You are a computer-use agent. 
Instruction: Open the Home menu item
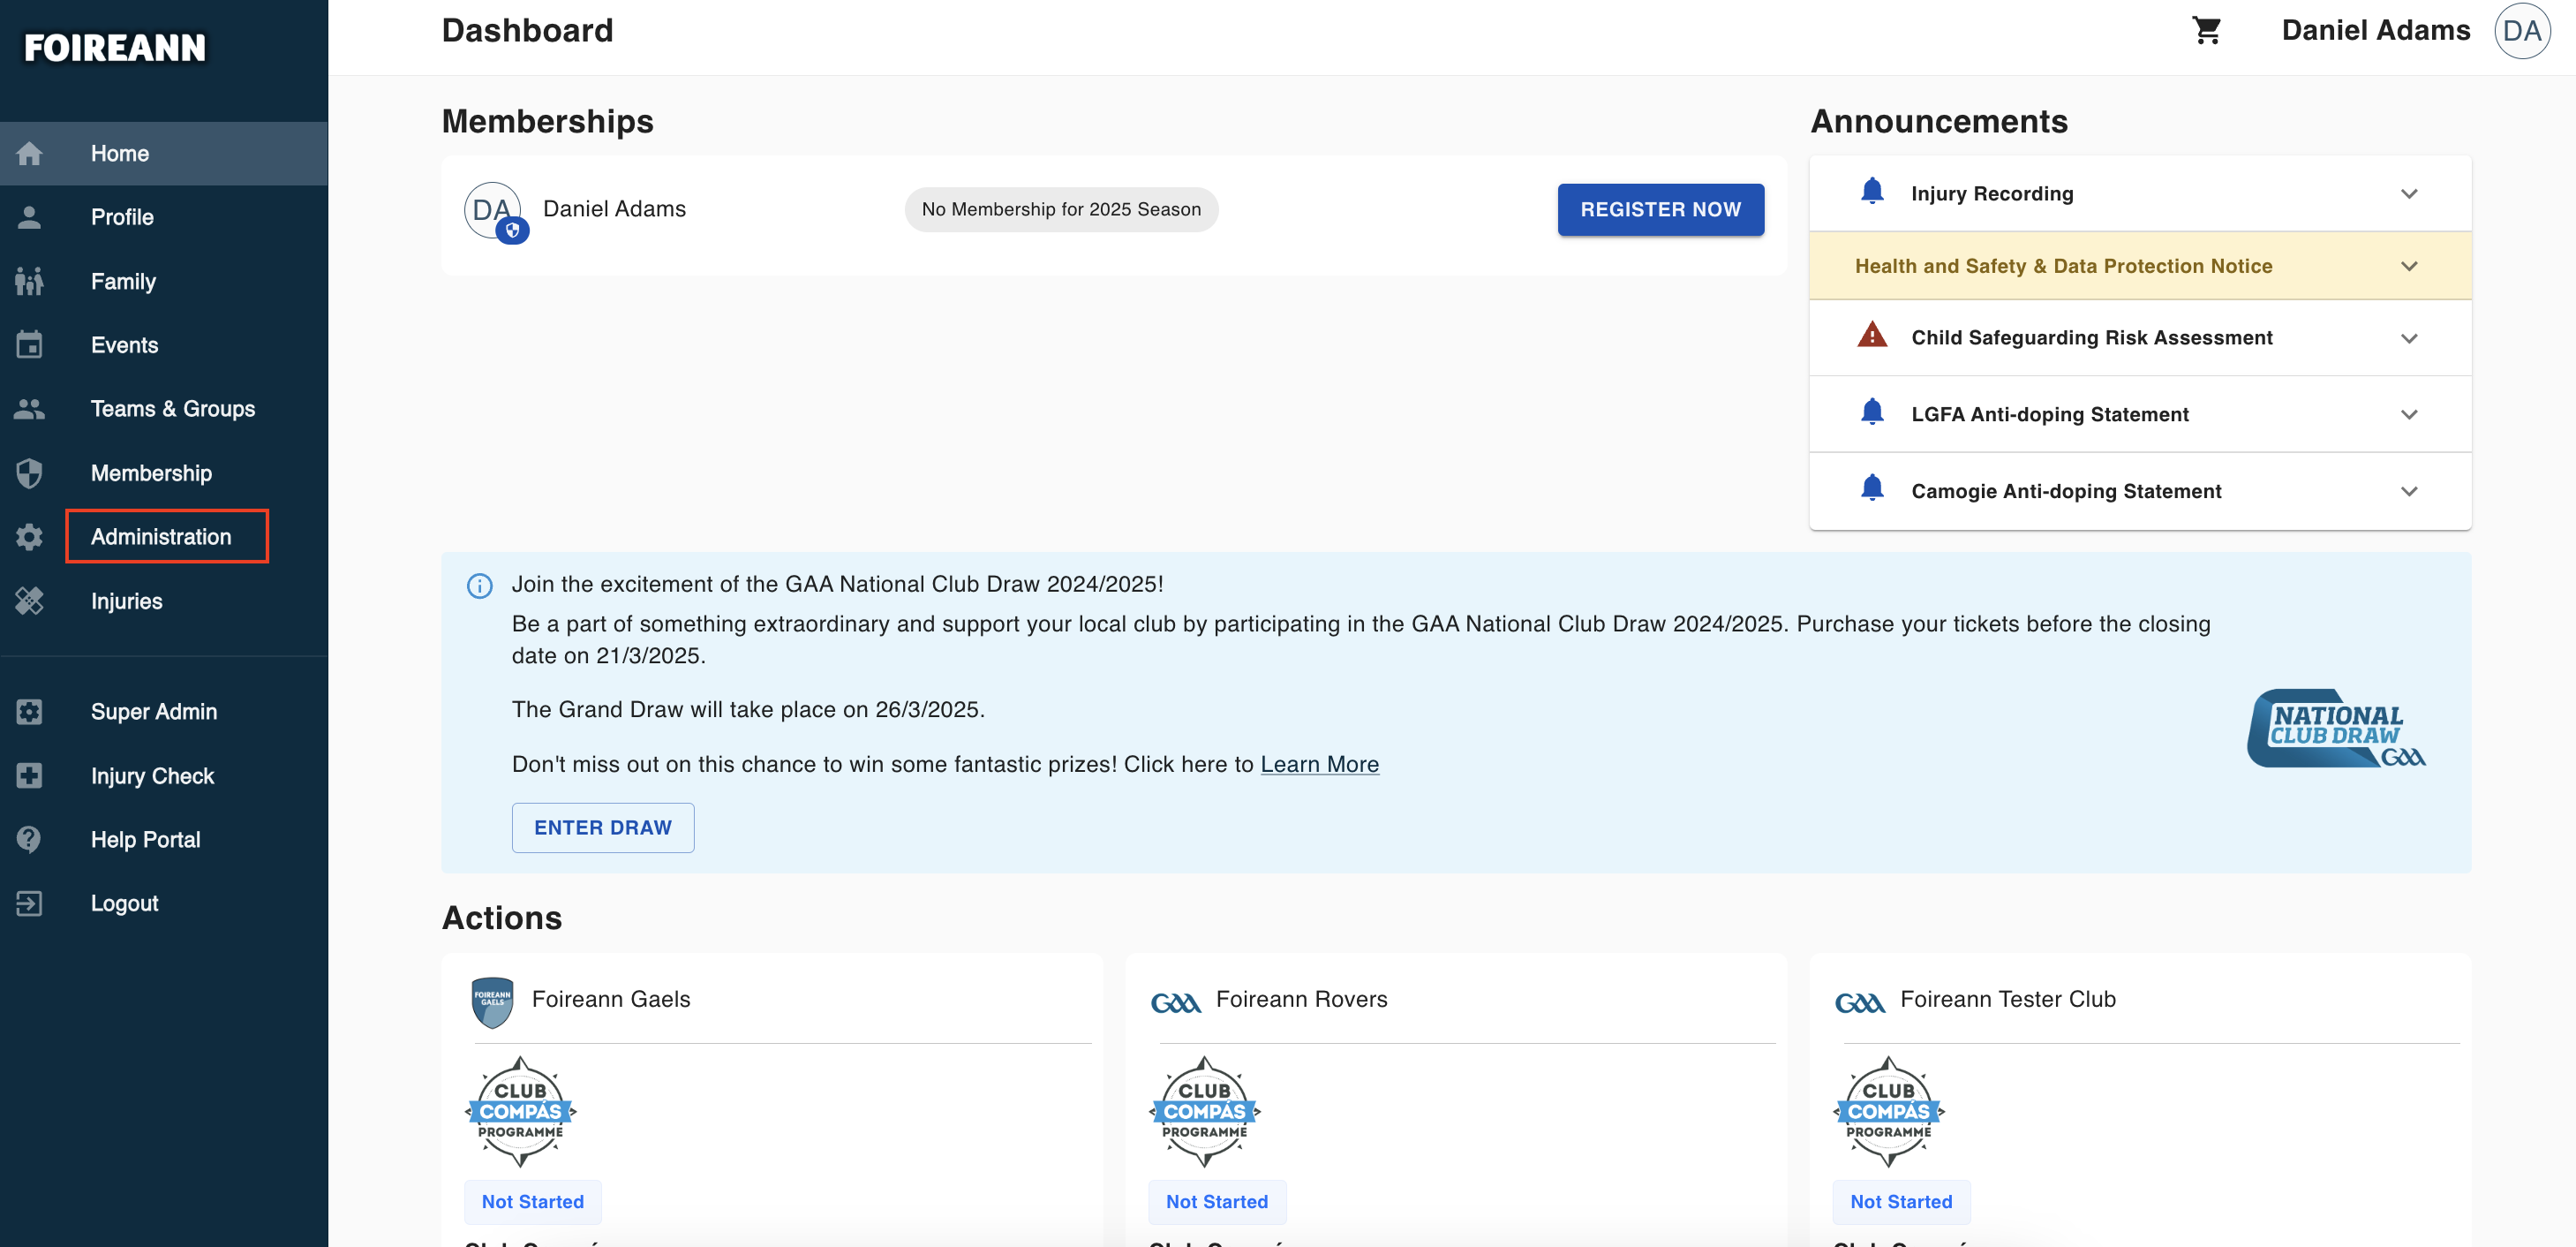pyautogui.click(x=164, y=154)
